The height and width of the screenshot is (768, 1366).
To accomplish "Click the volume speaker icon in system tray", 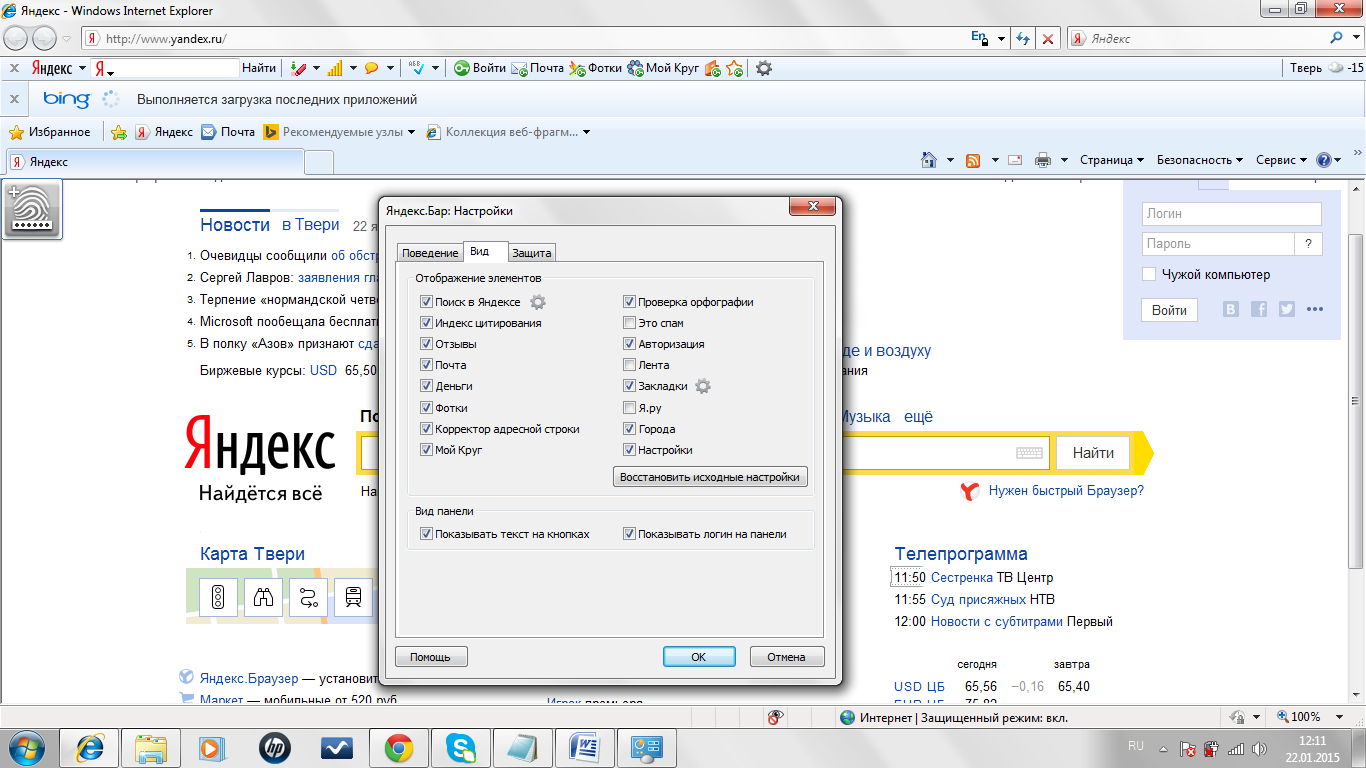I will (1259, 748).
